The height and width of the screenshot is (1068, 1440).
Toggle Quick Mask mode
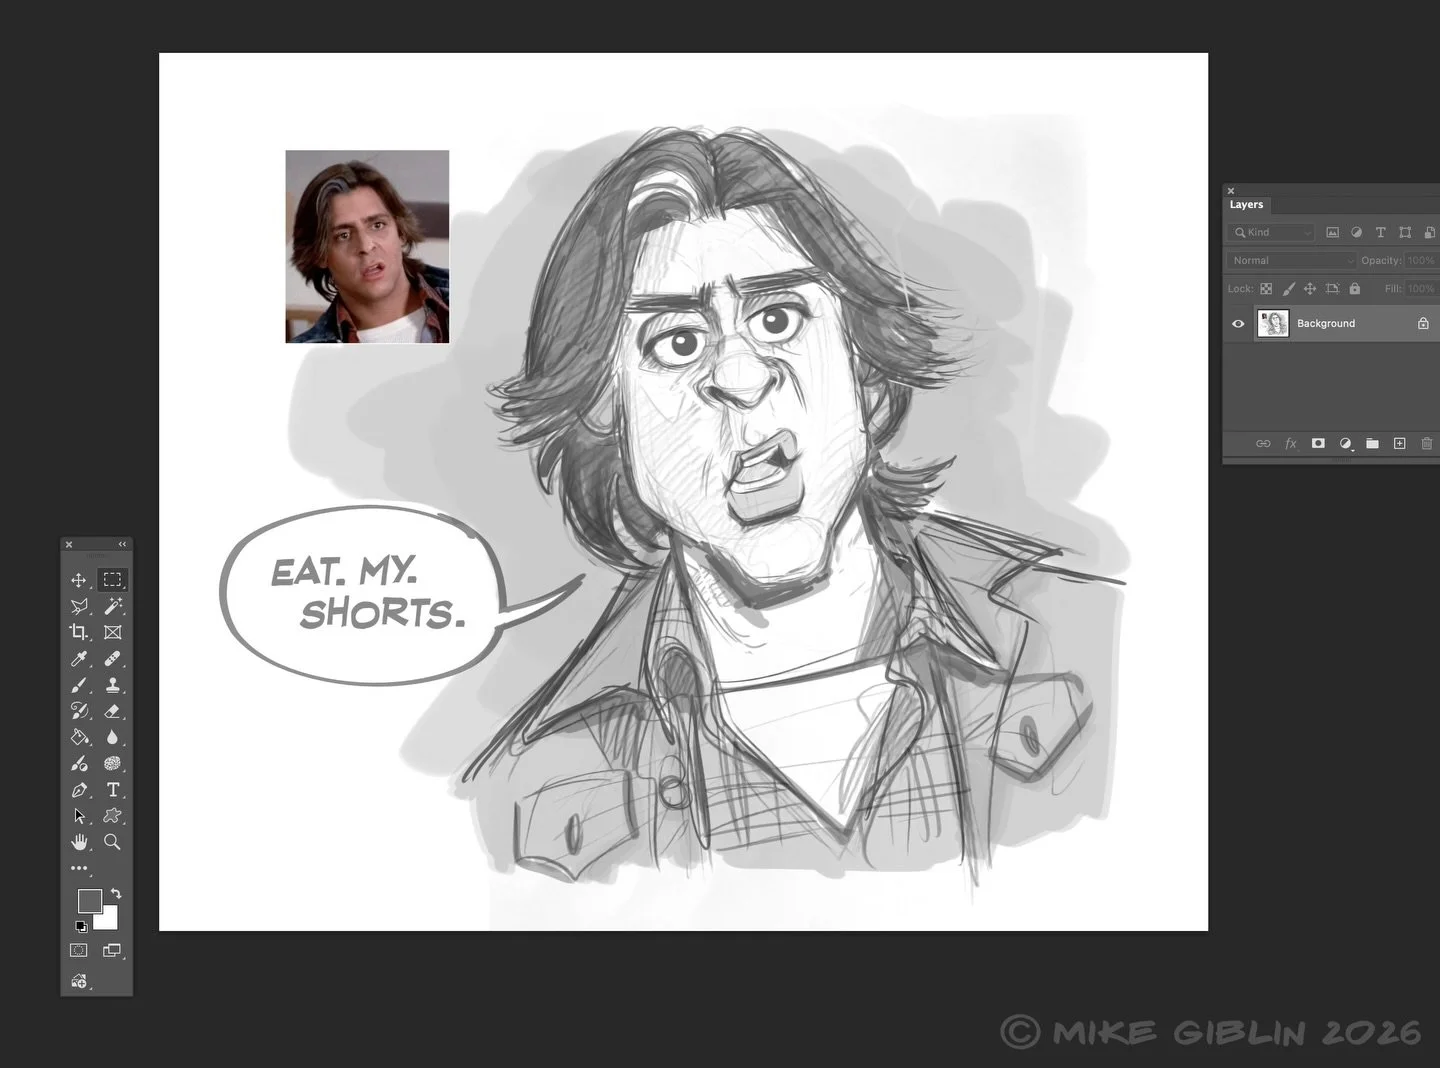79,950
